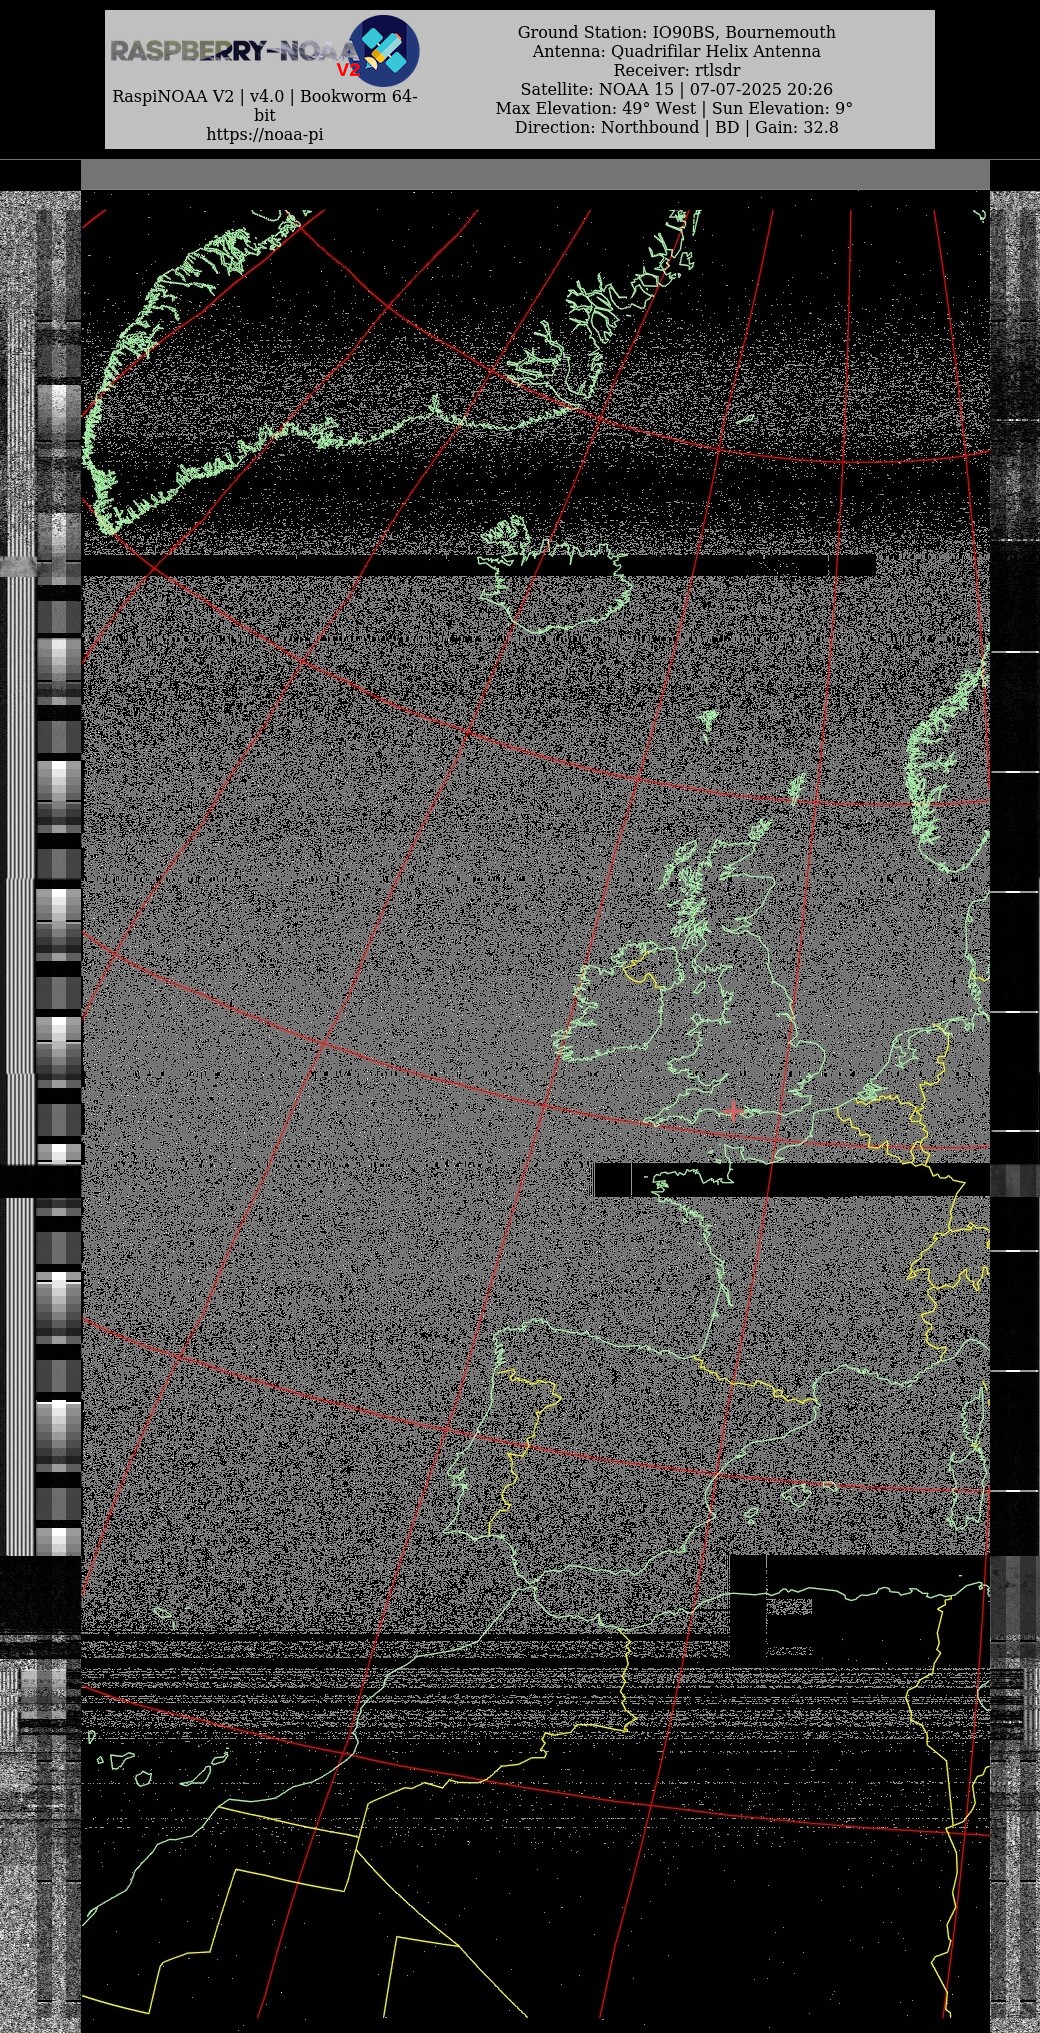Click the 'Receiver: rtlsdr' line
1040x2033 pixels.
coord(677,70)
